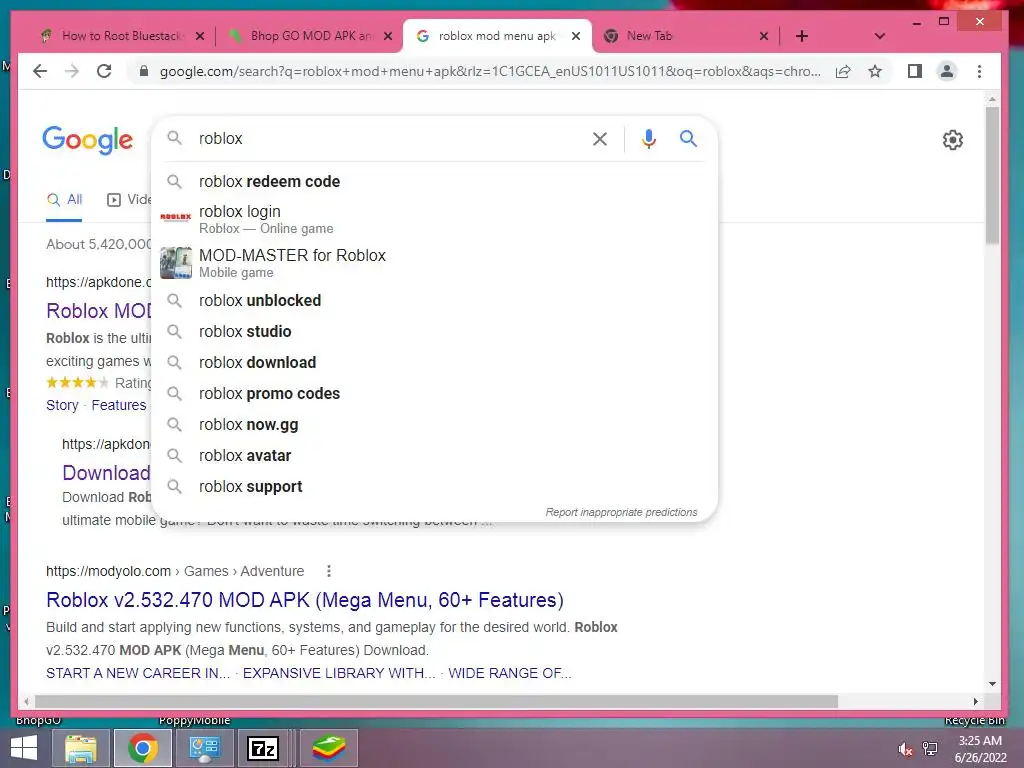Go to the Google logo homepage

click(x=88, y=140)
